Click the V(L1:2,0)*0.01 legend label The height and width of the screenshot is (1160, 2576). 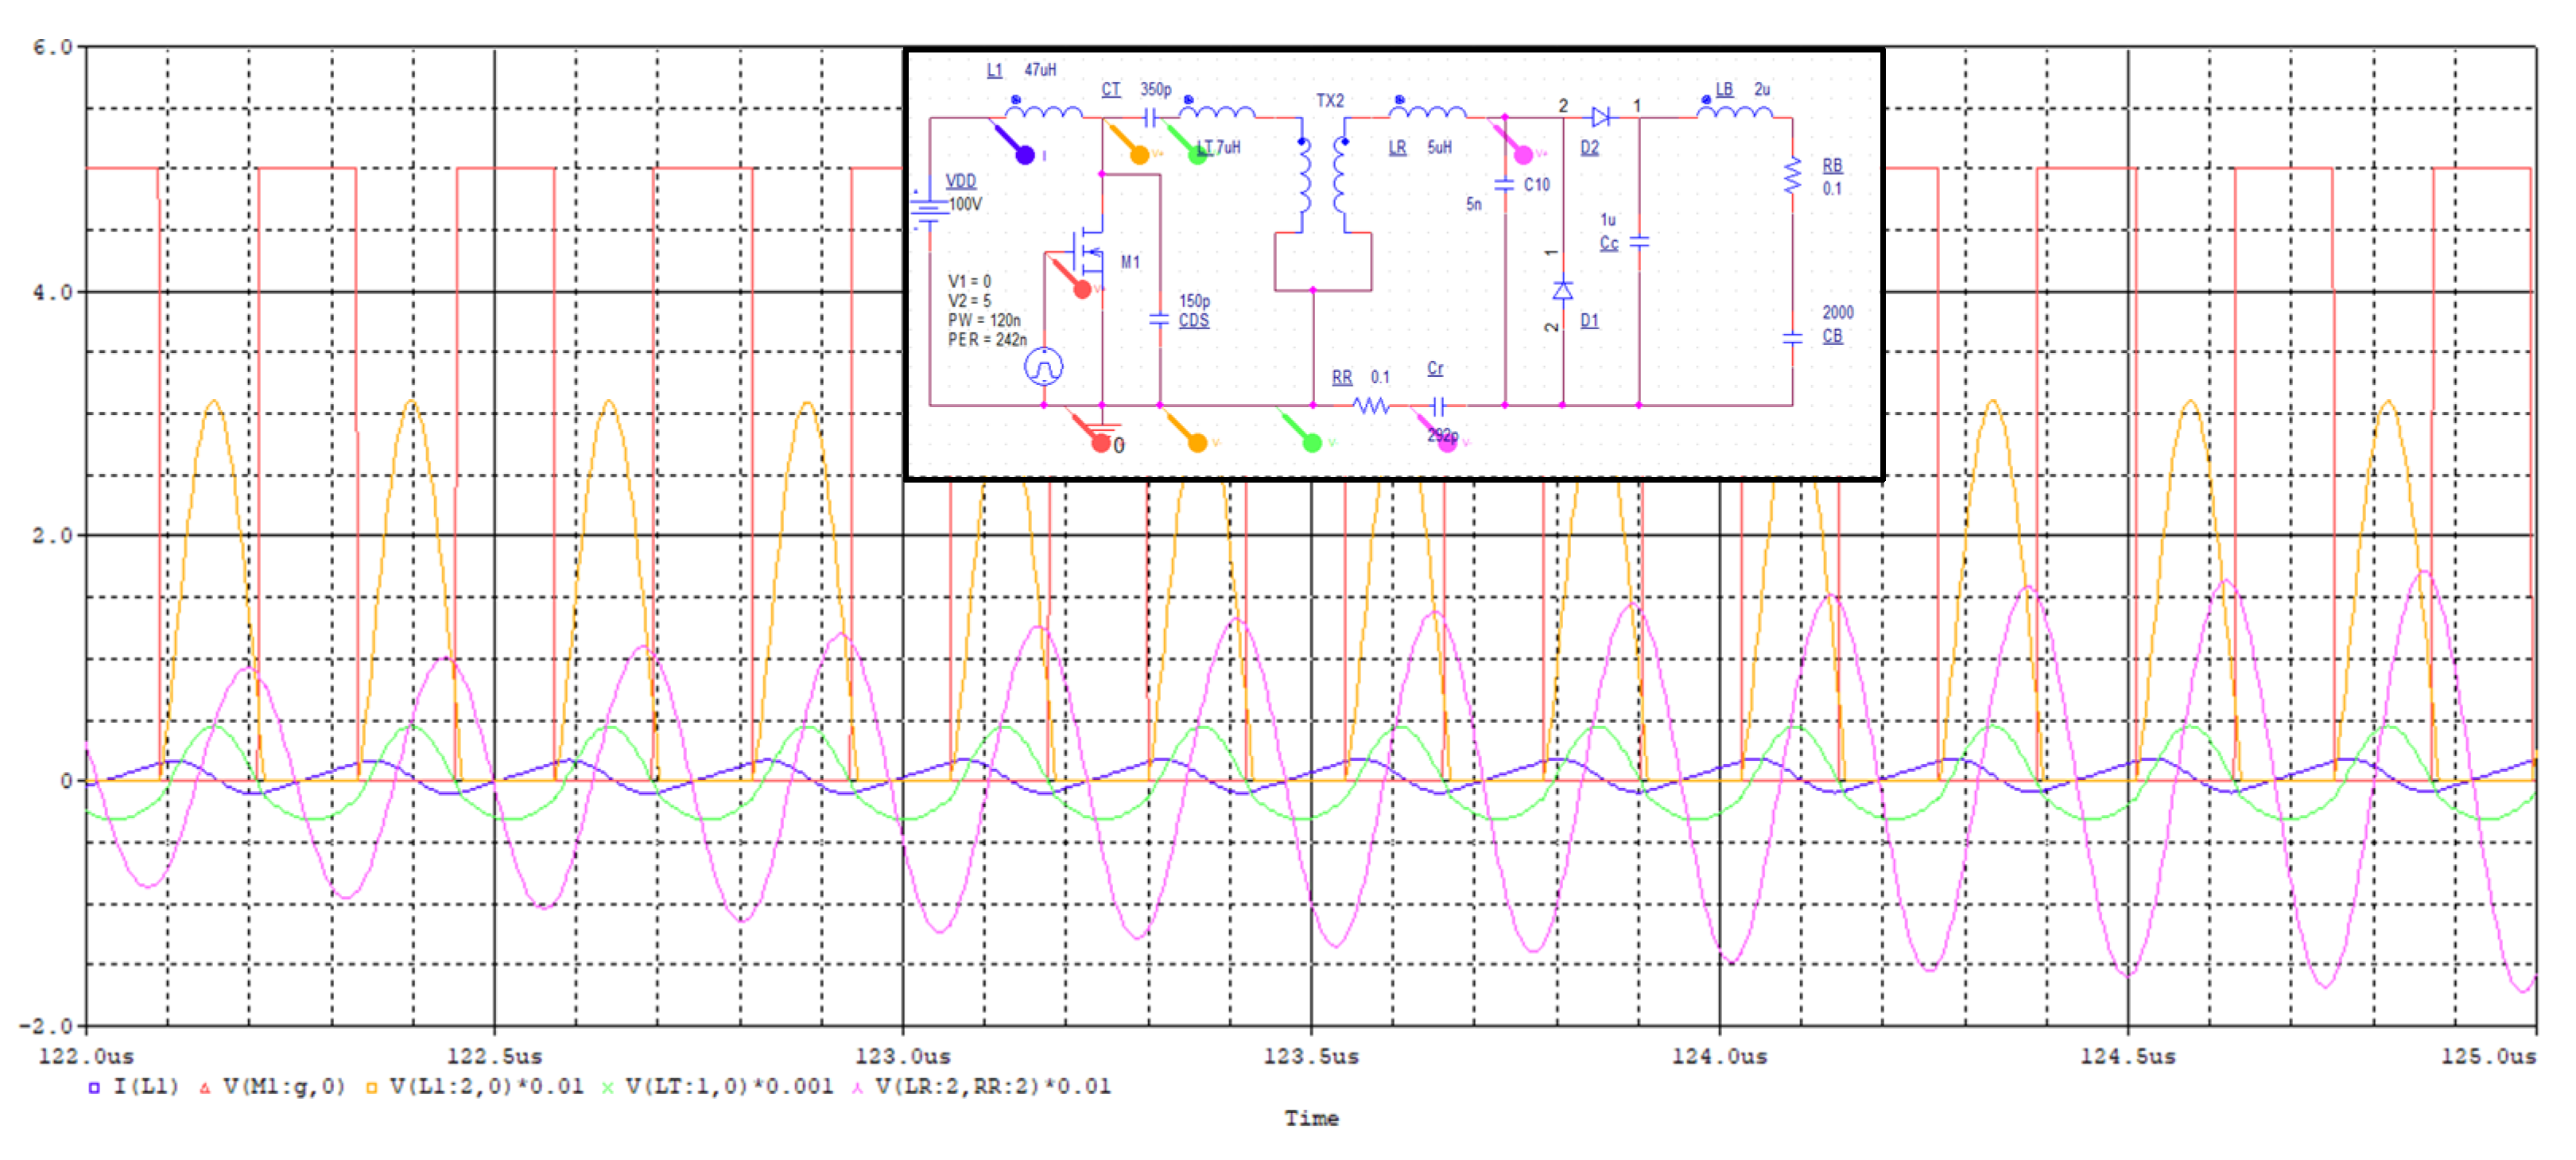(486, 1087)
